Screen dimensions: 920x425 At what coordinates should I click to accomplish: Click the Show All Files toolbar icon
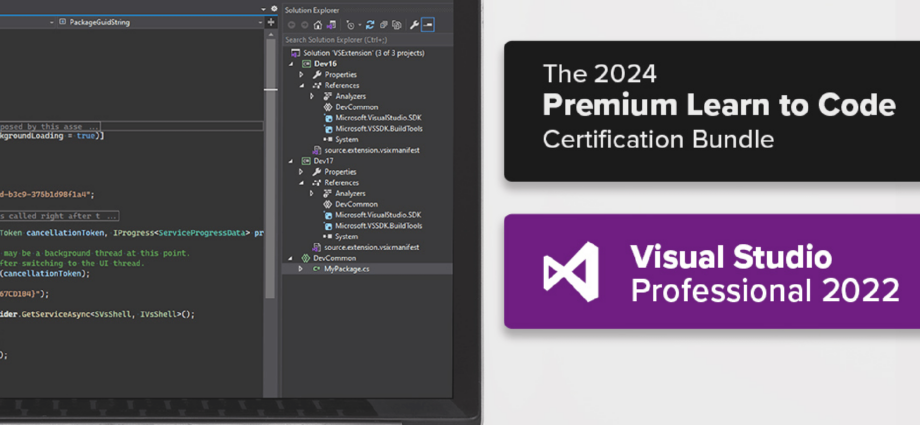[x=397, y=24]
